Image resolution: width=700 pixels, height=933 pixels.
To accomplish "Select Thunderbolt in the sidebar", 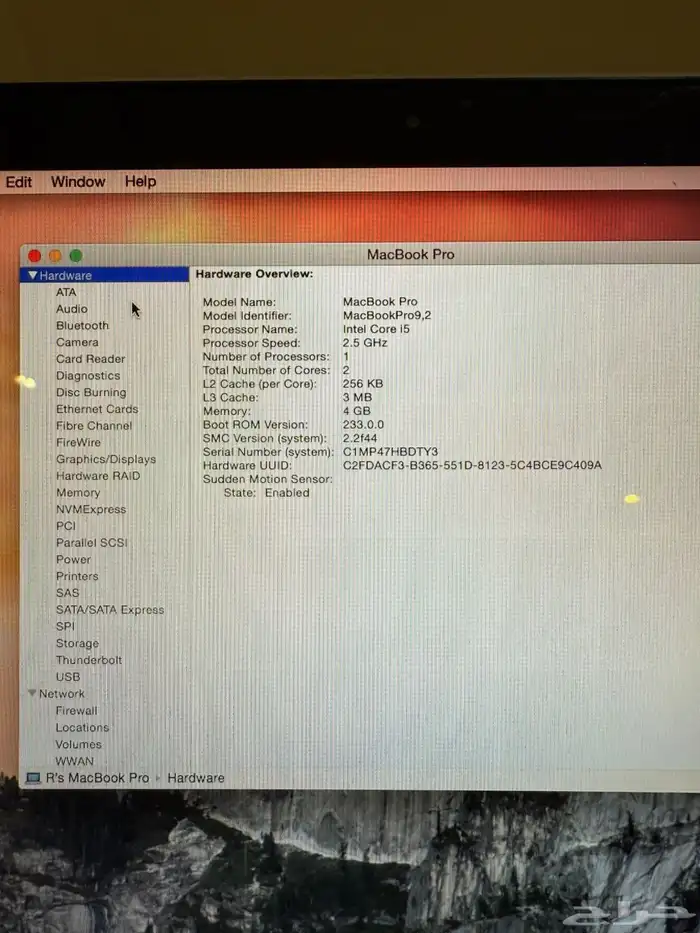I will tap(89, 660).
